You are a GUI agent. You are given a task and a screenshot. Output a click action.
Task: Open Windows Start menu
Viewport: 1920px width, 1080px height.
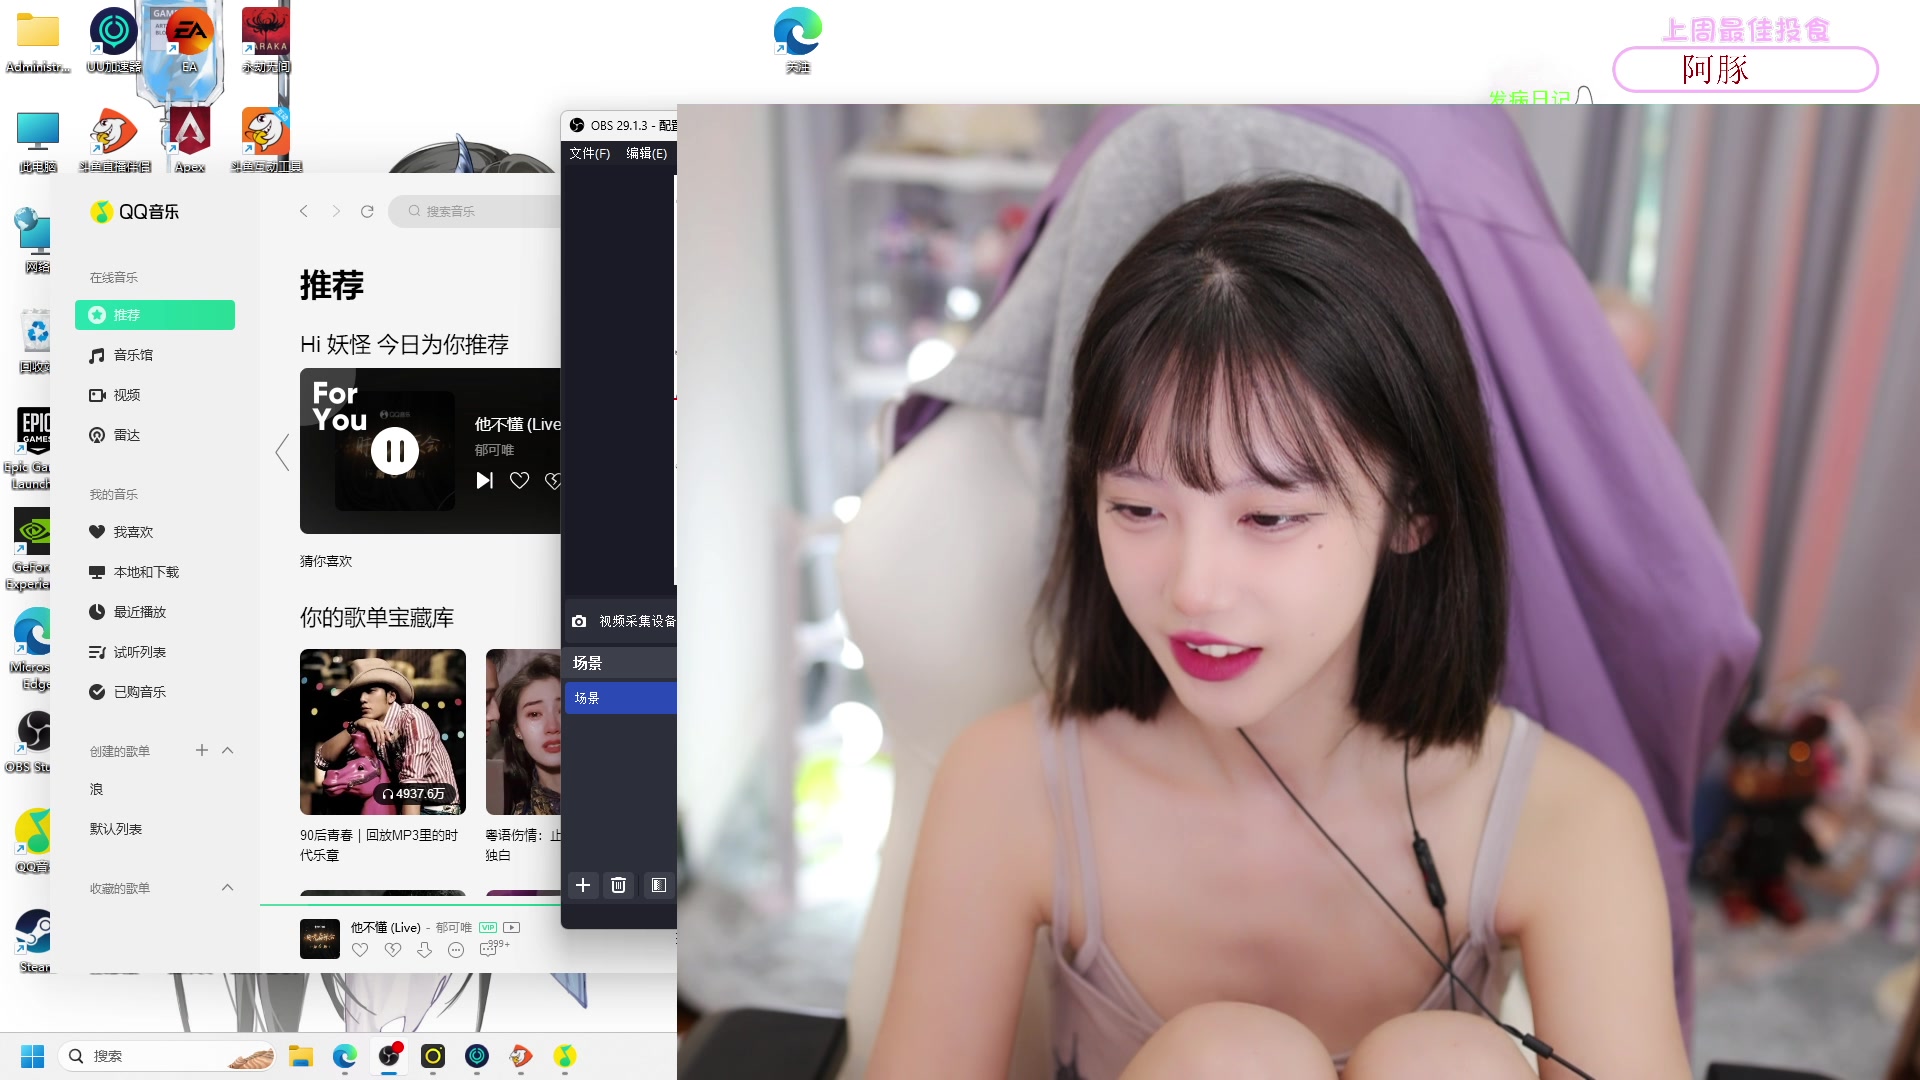[32, 1056]
